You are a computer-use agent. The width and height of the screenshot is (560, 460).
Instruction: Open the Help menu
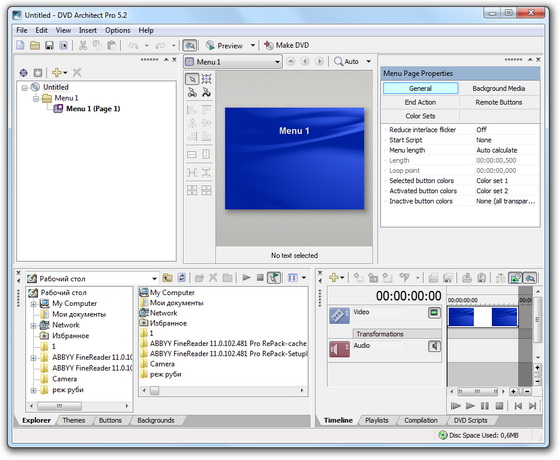coord(146,30)
